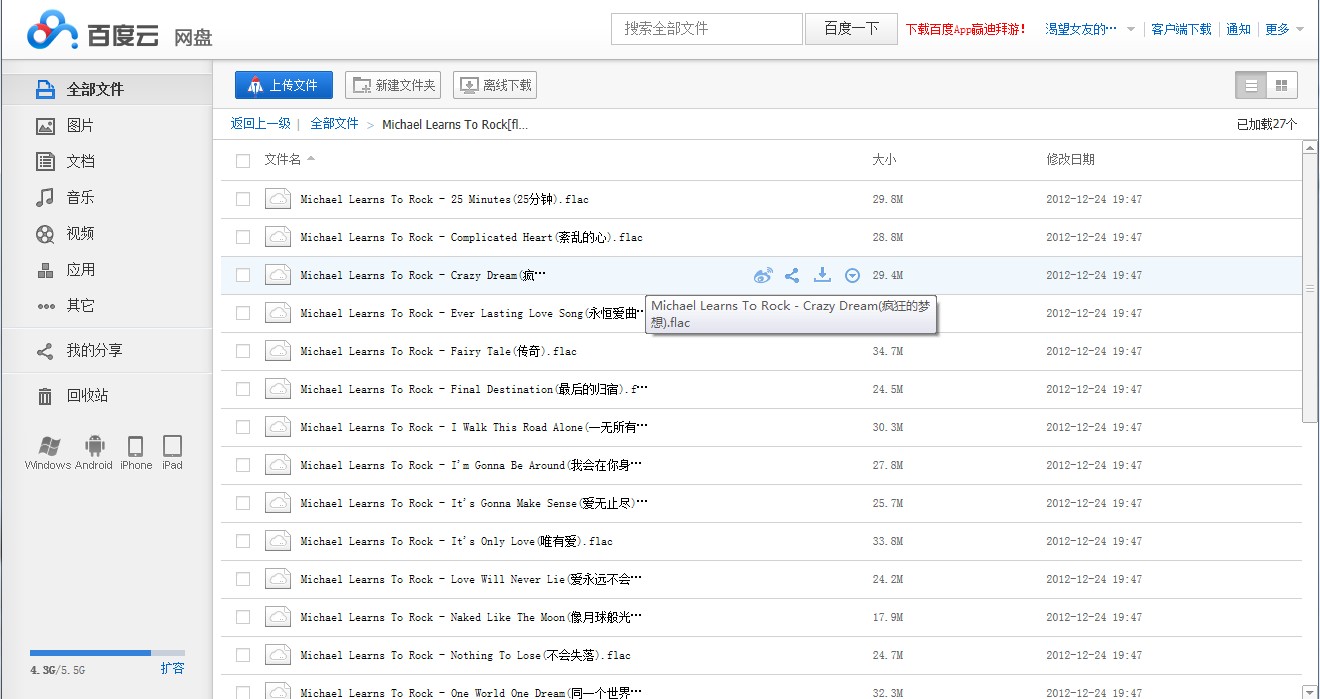Open 文档 category in sidebar
The image size is (1320, 699).
tap(107, 161)
